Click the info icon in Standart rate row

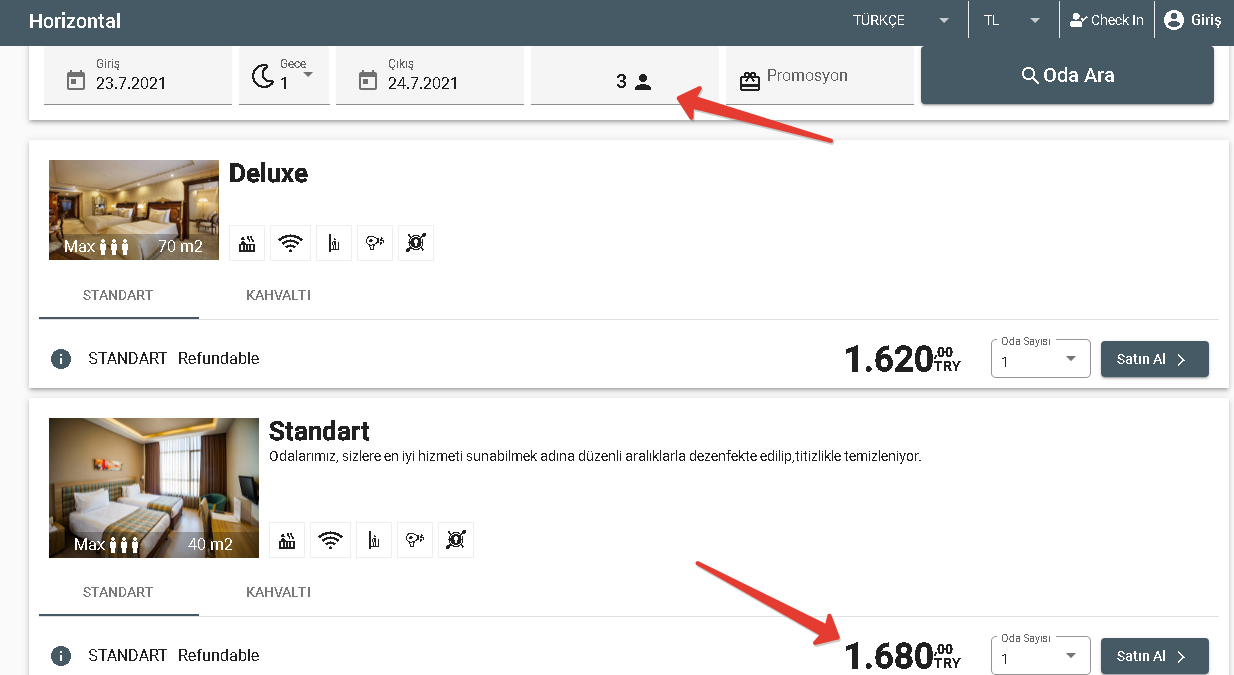[61, 656]
